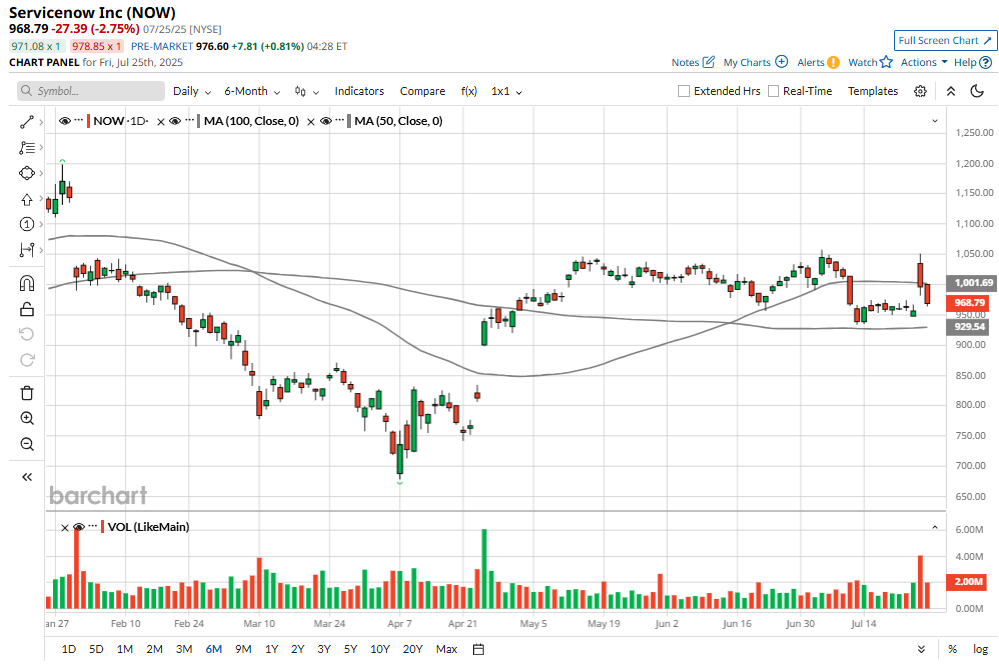This screenshot has height=664, width=999.
Task: Open more options for MA (100) indicator
Action: tap(190, 120)
